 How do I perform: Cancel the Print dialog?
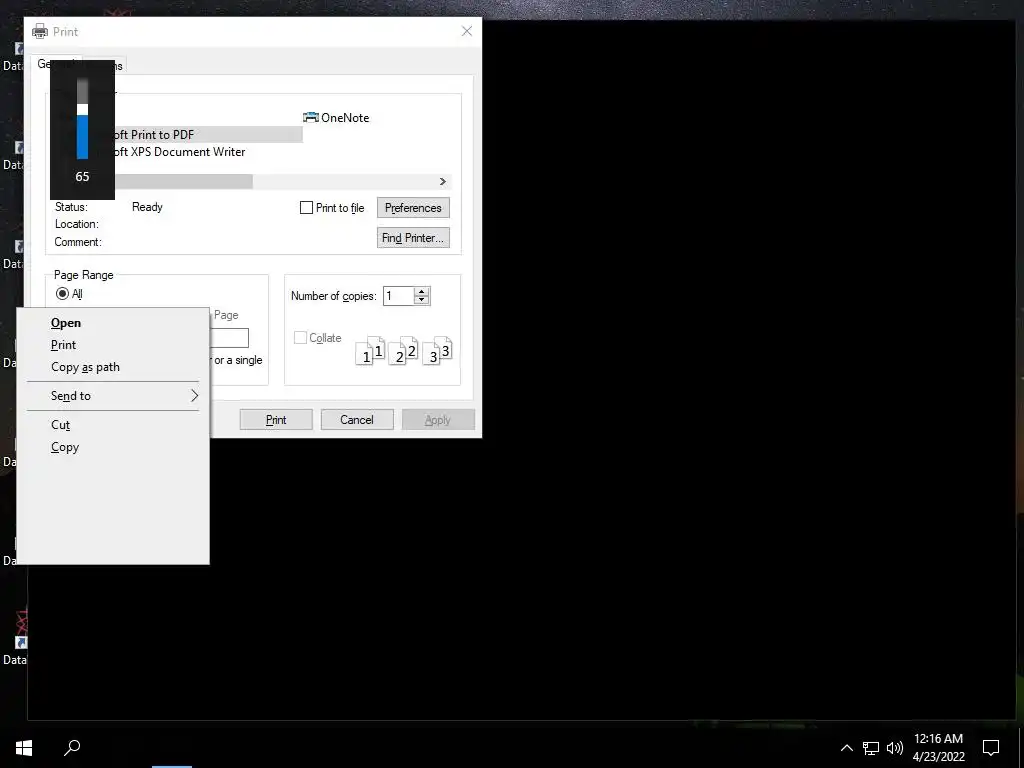(357, 420)
